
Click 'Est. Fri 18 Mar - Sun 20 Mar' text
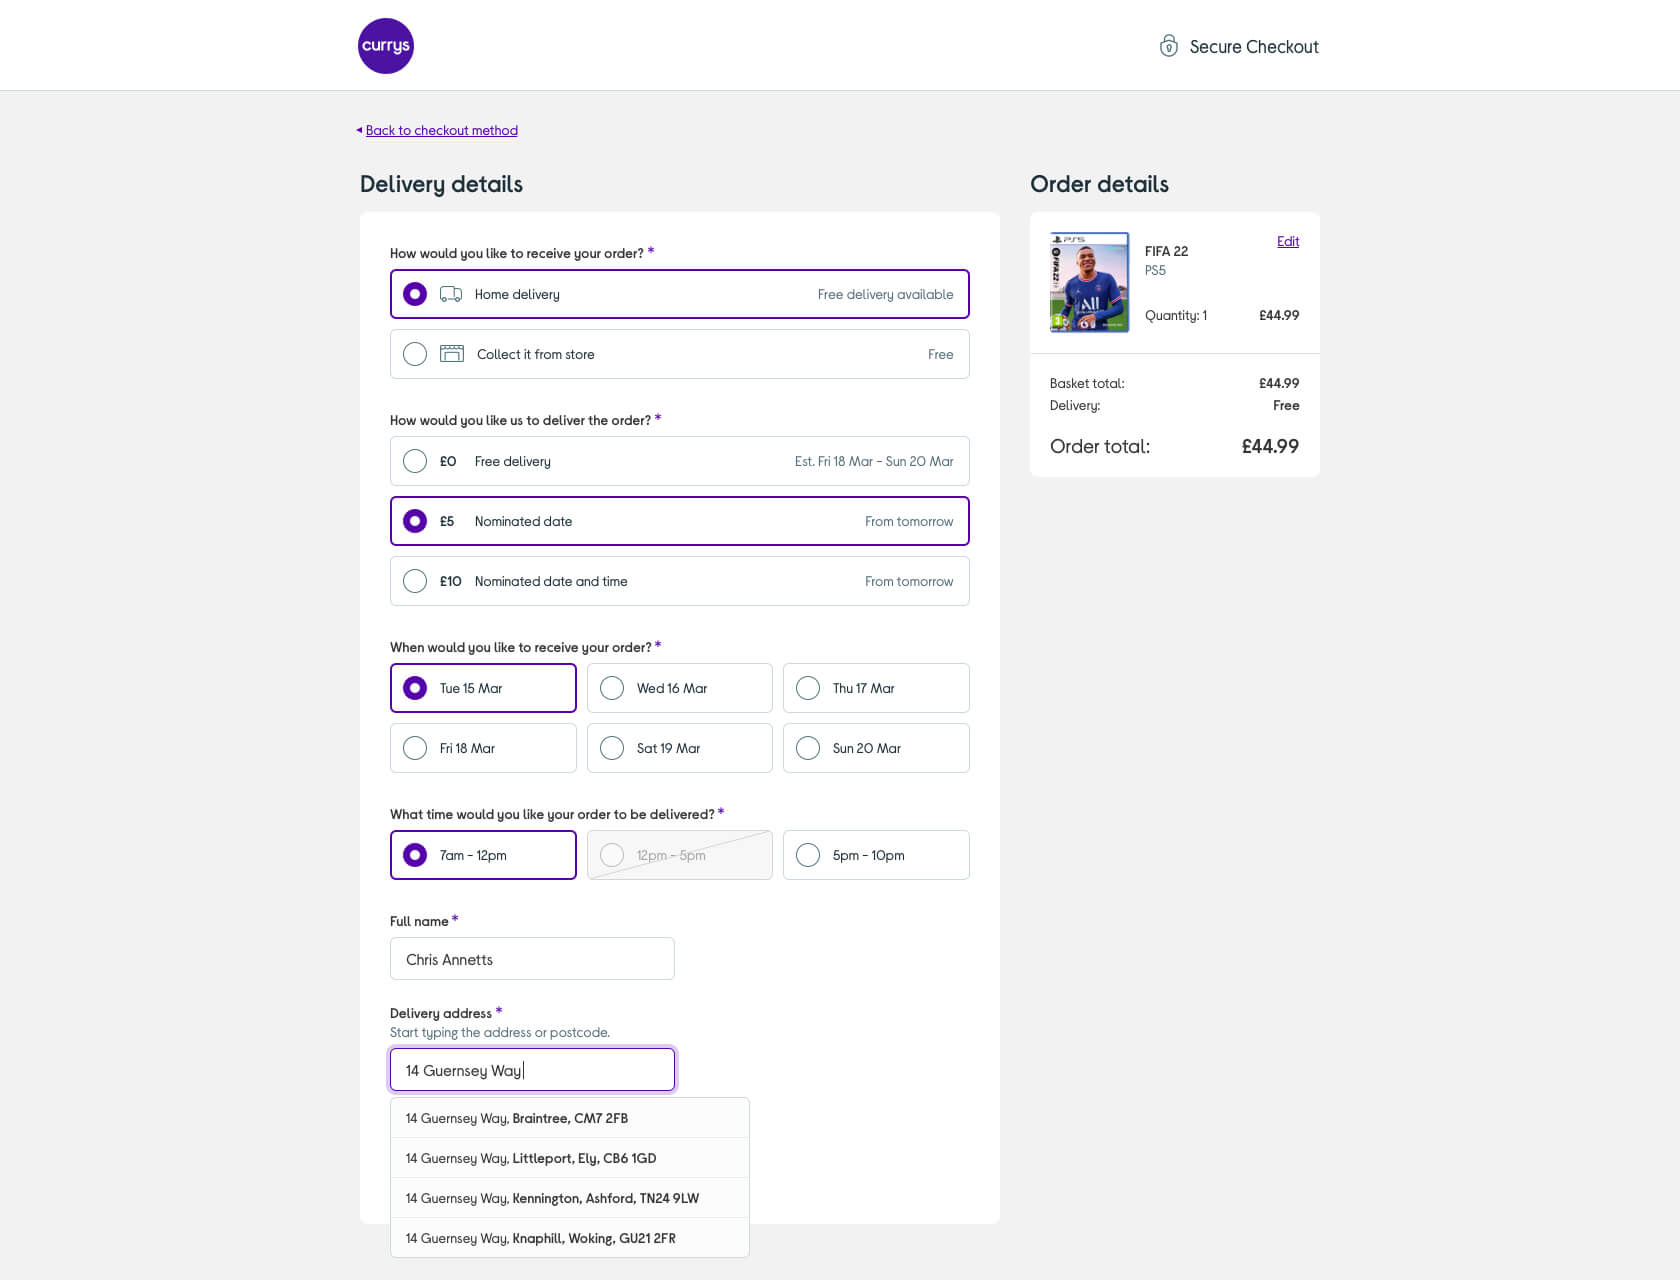coord(874,461)
